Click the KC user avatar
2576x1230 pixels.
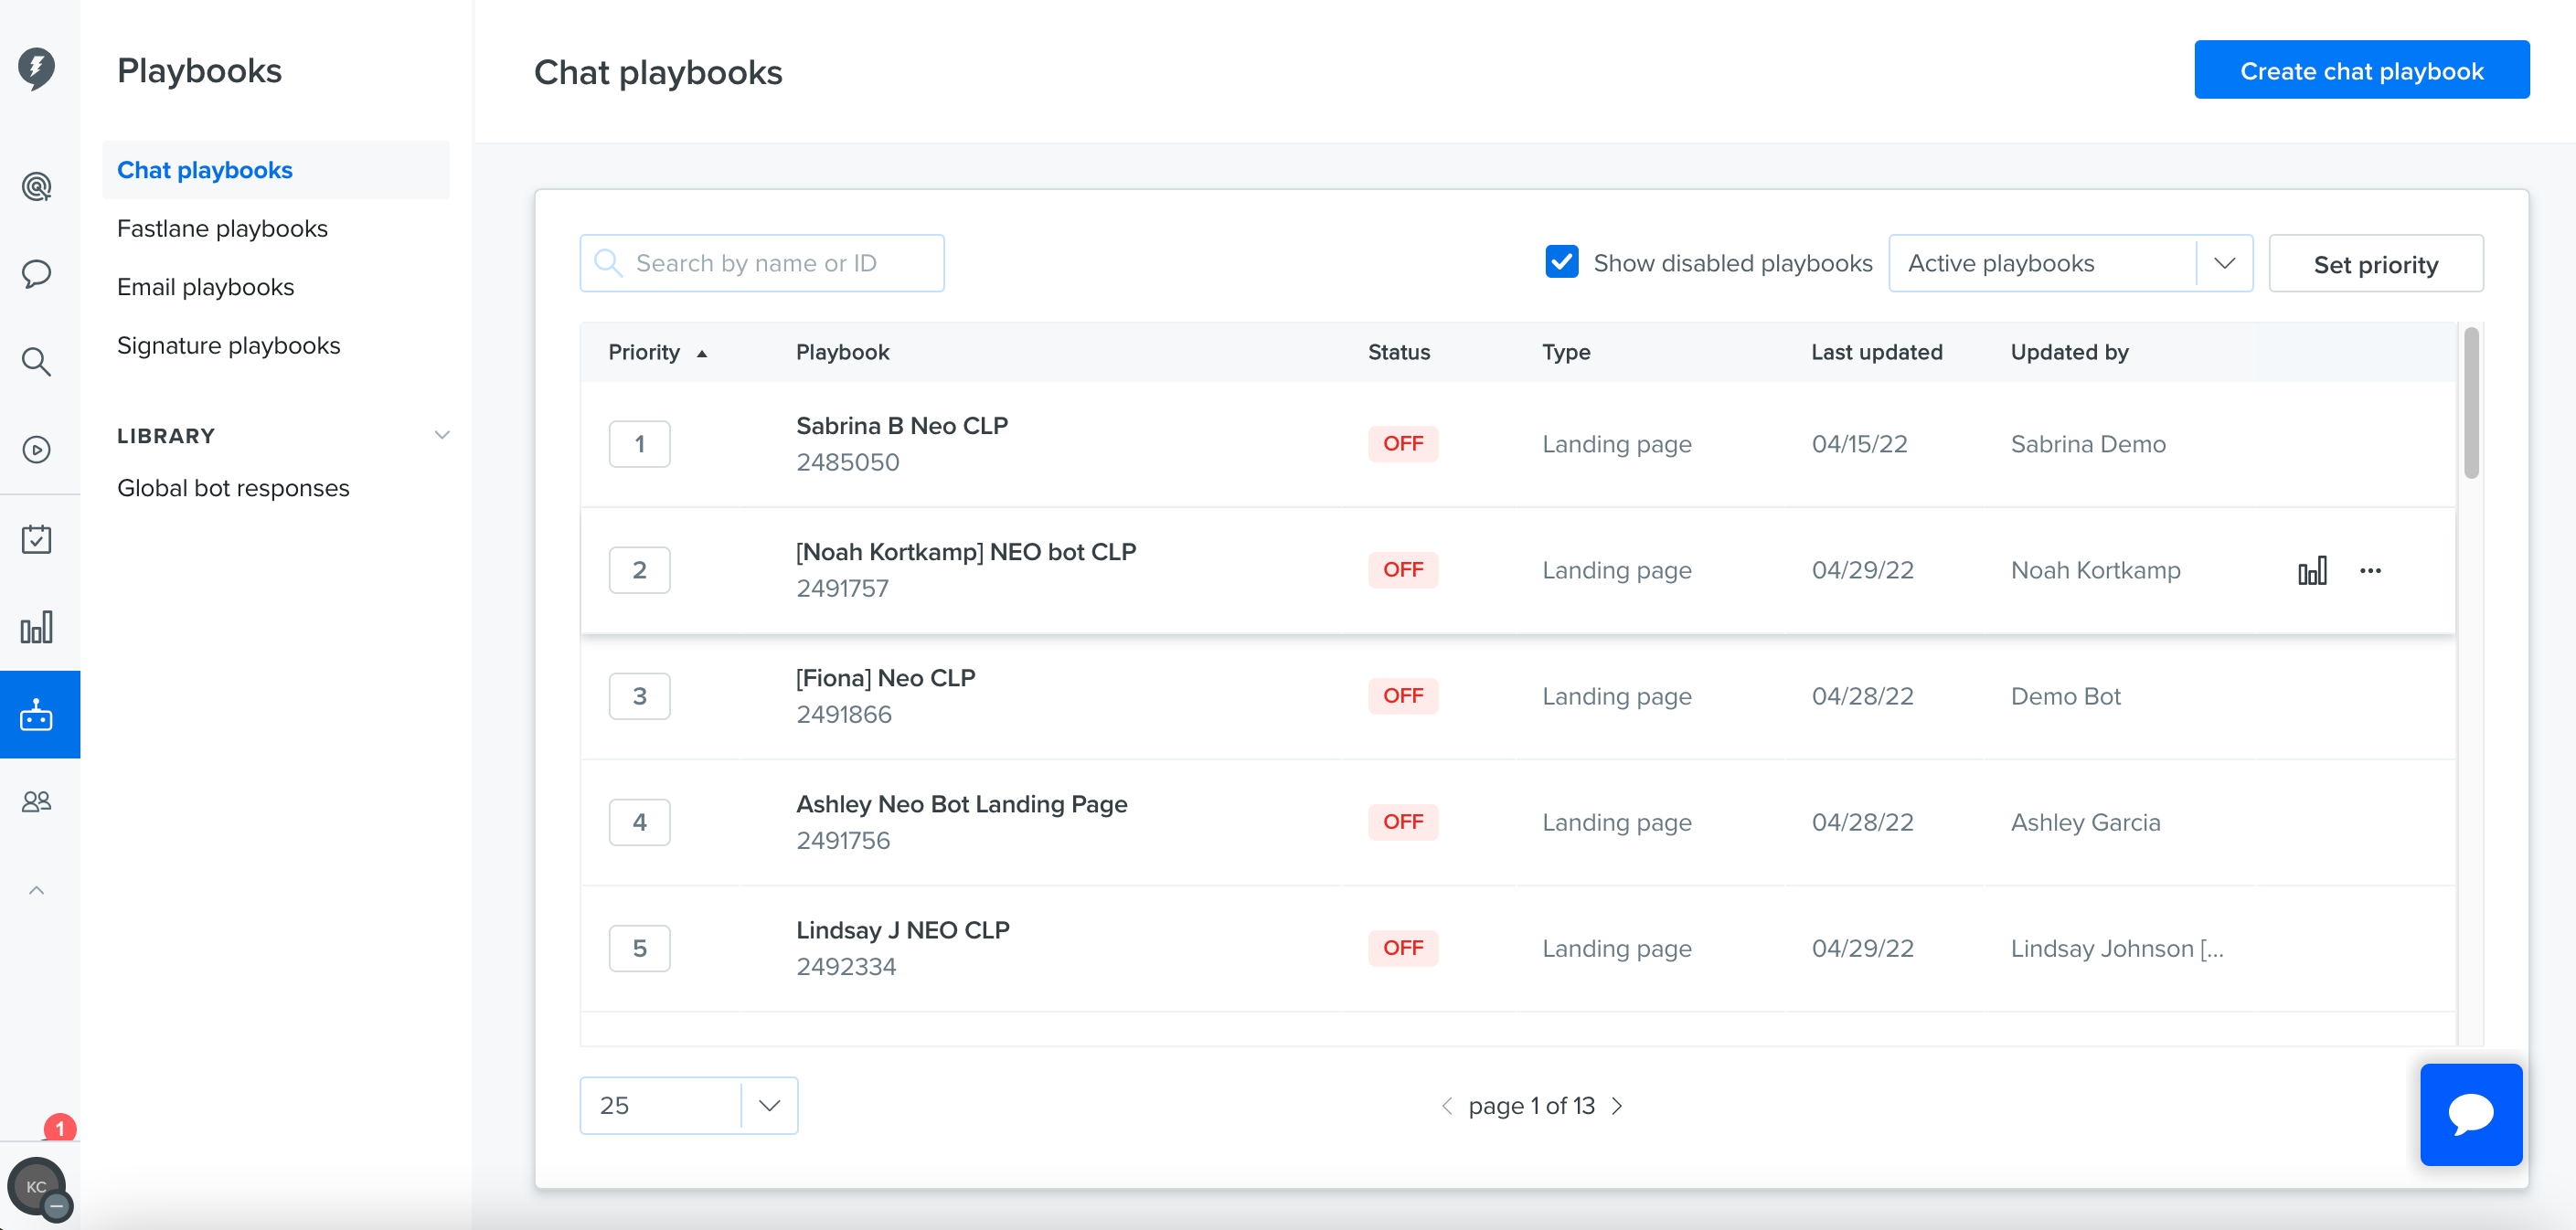click(x=37, y=1187)
